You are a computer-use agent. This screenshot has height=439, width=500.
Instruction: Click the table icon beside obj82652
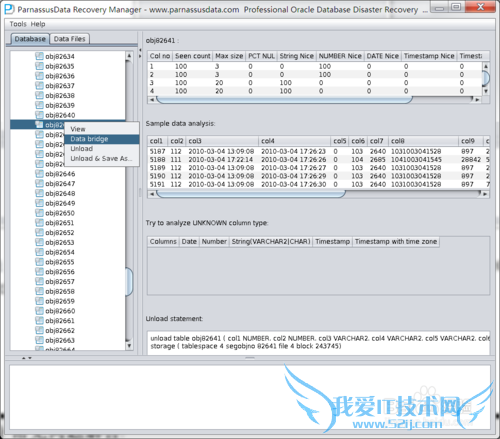point(39,232)
